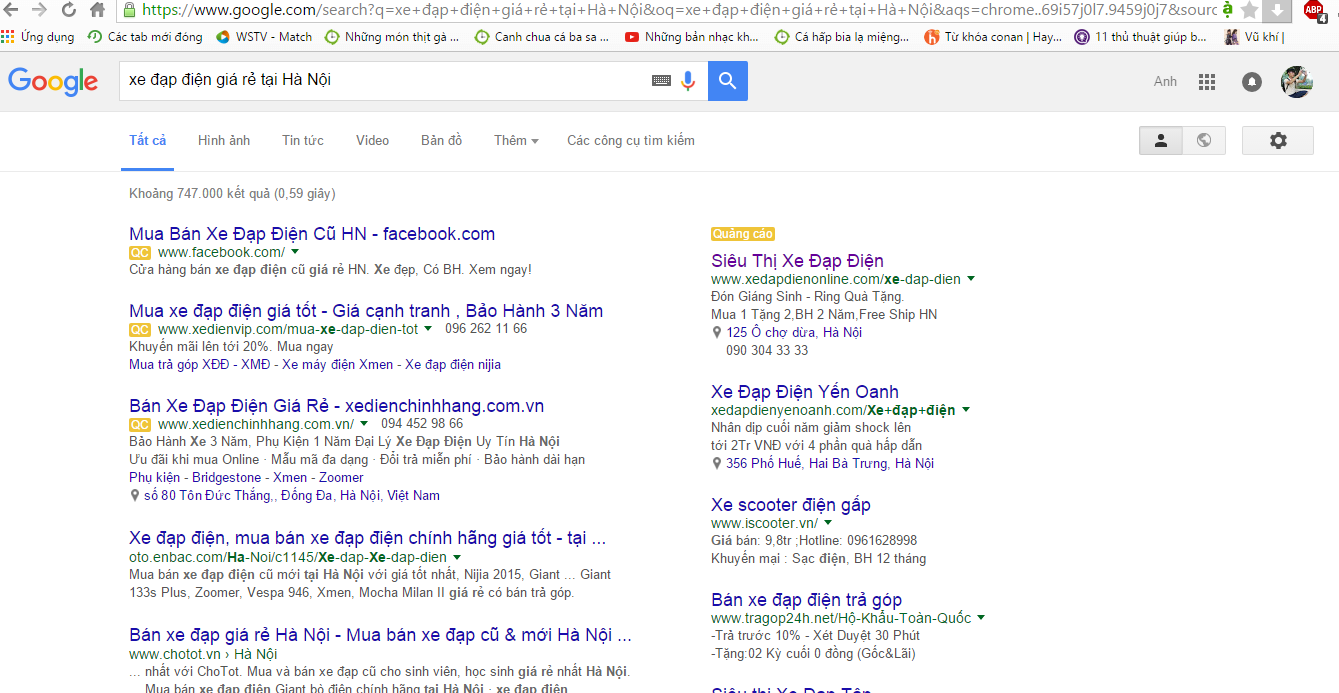Switch to the Hình ảnh tab
Viewport: 1339px width, 693px height.
(x=224, y=141)
